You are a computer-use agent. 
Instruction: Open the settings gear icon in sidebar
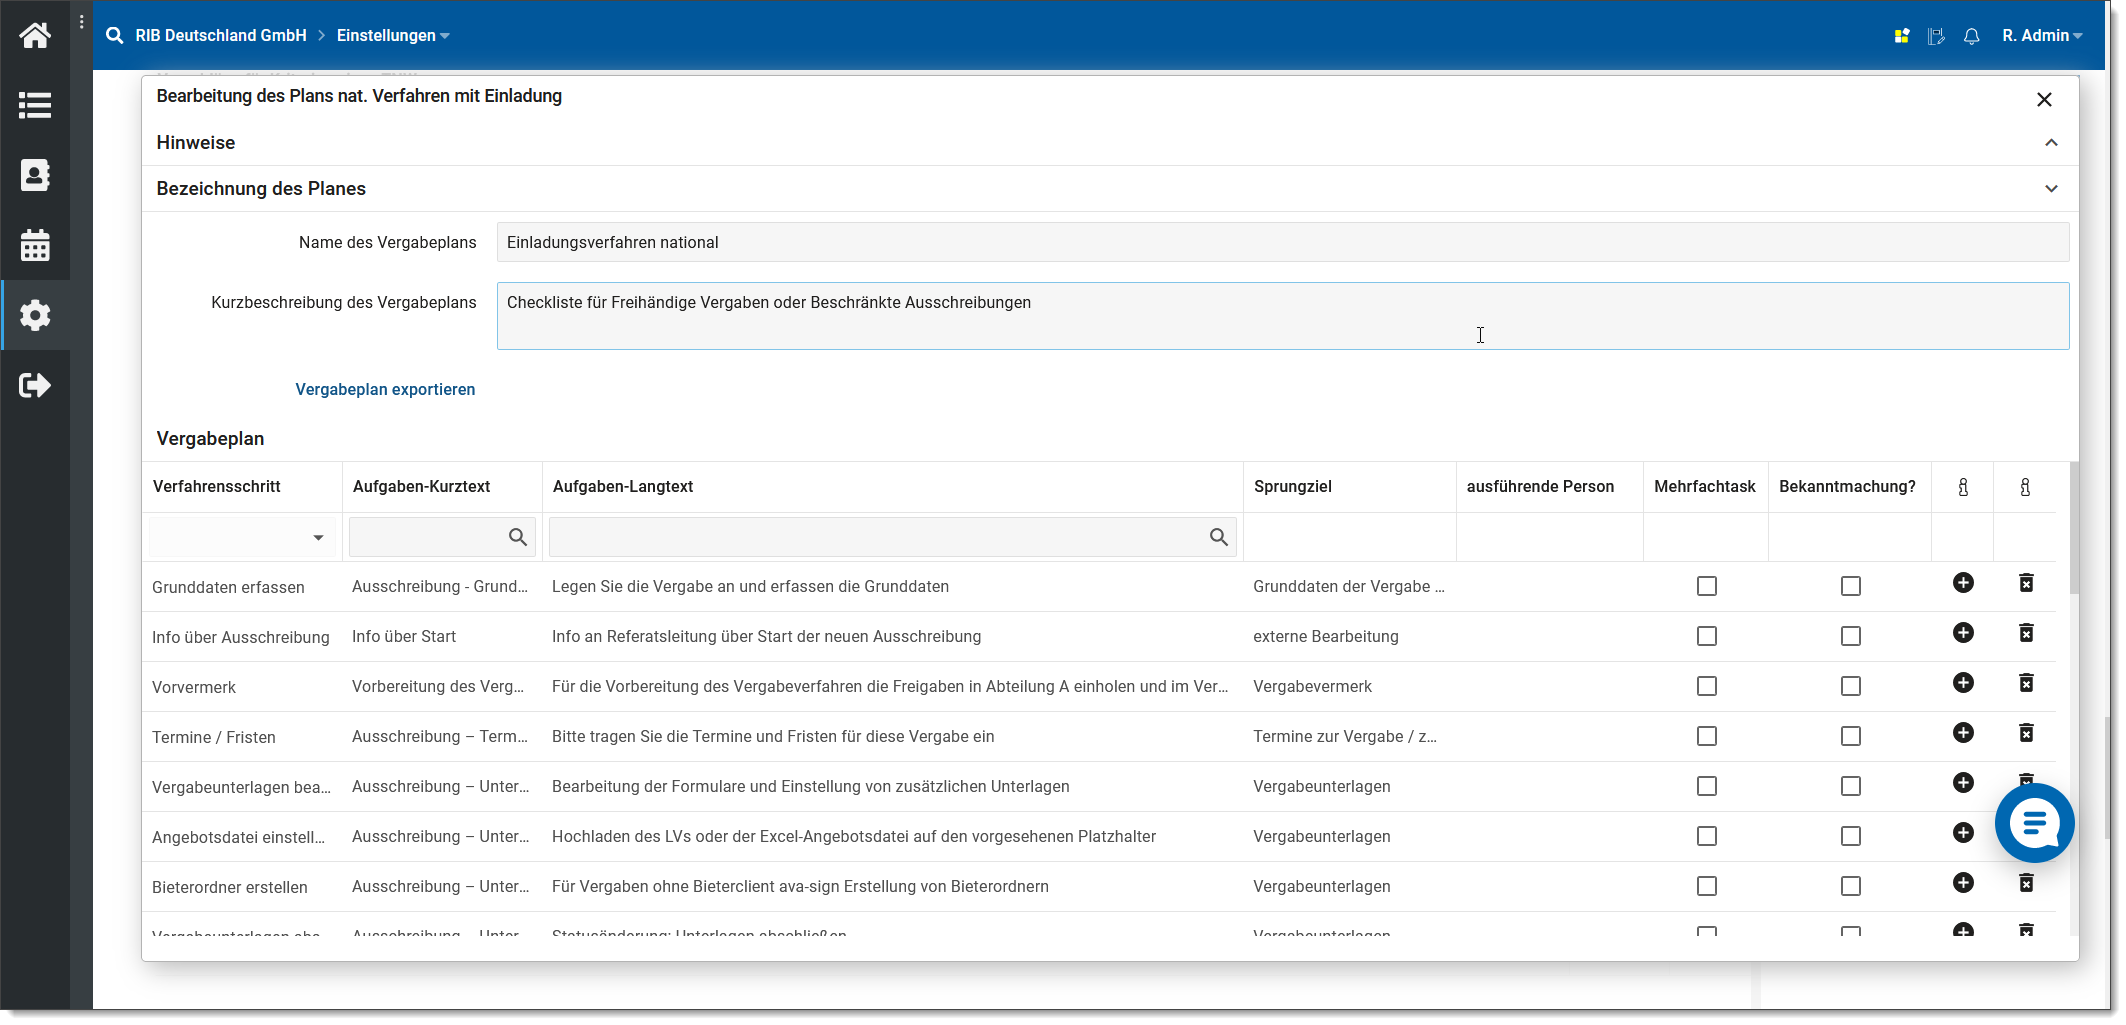click(x=35, y=315)
